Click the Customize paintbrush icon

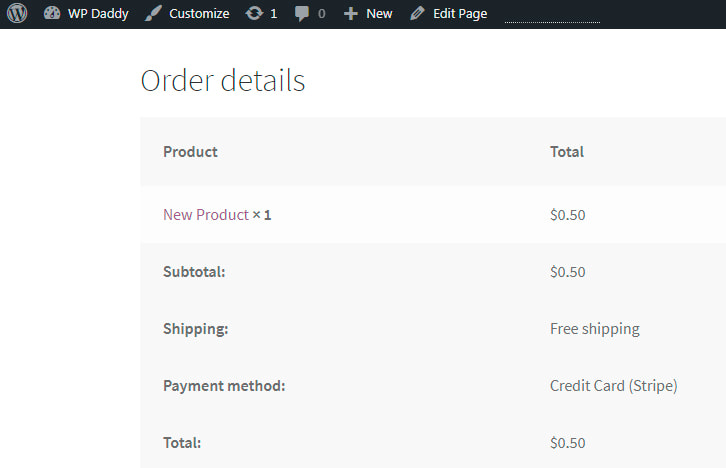tap(152, 14)
